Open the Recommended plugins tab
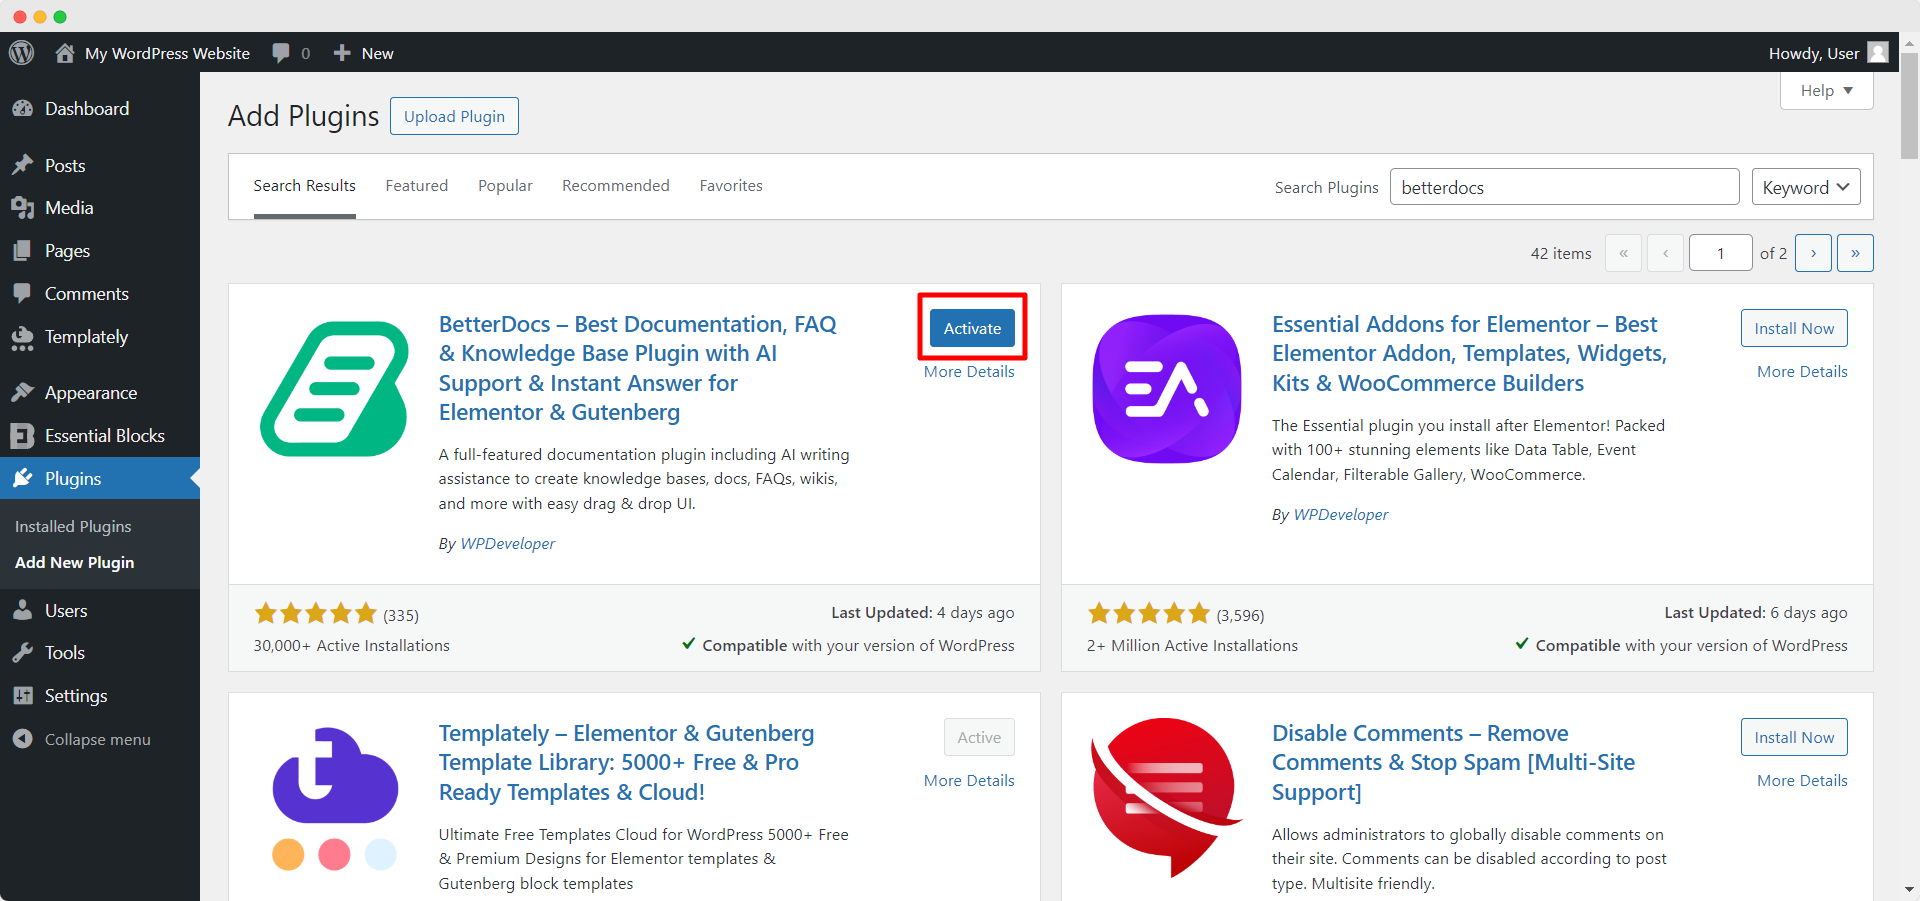 coord(615,185)
